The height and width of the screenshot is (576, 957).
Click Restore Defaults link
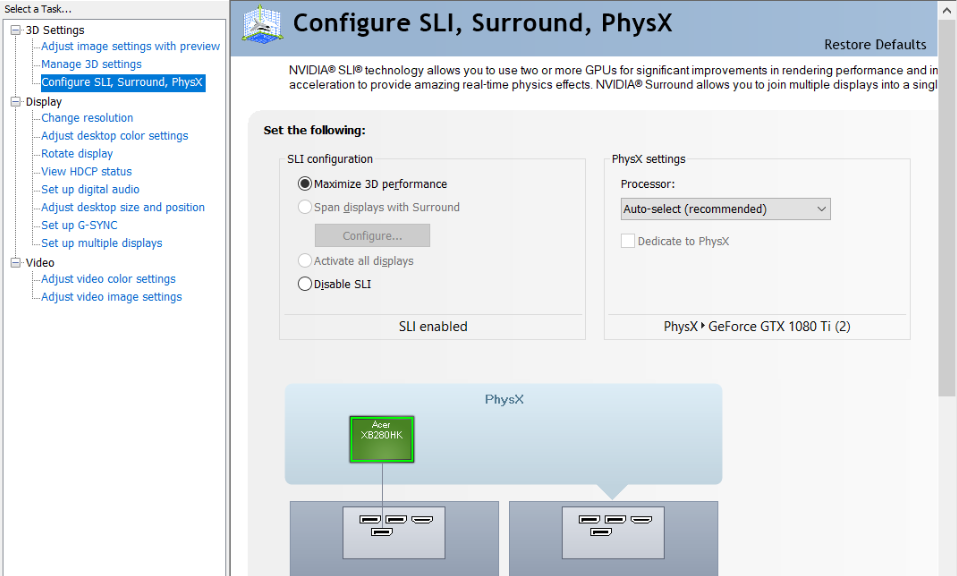pyautogui.click(x=875, y=45)
